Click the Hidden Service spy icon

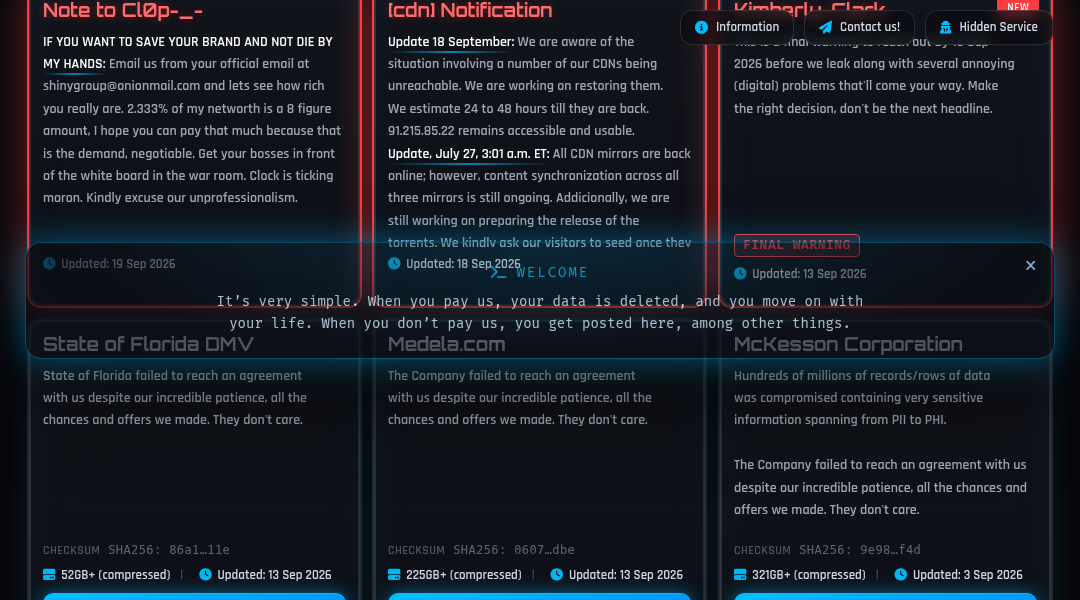tap(946, 27)
